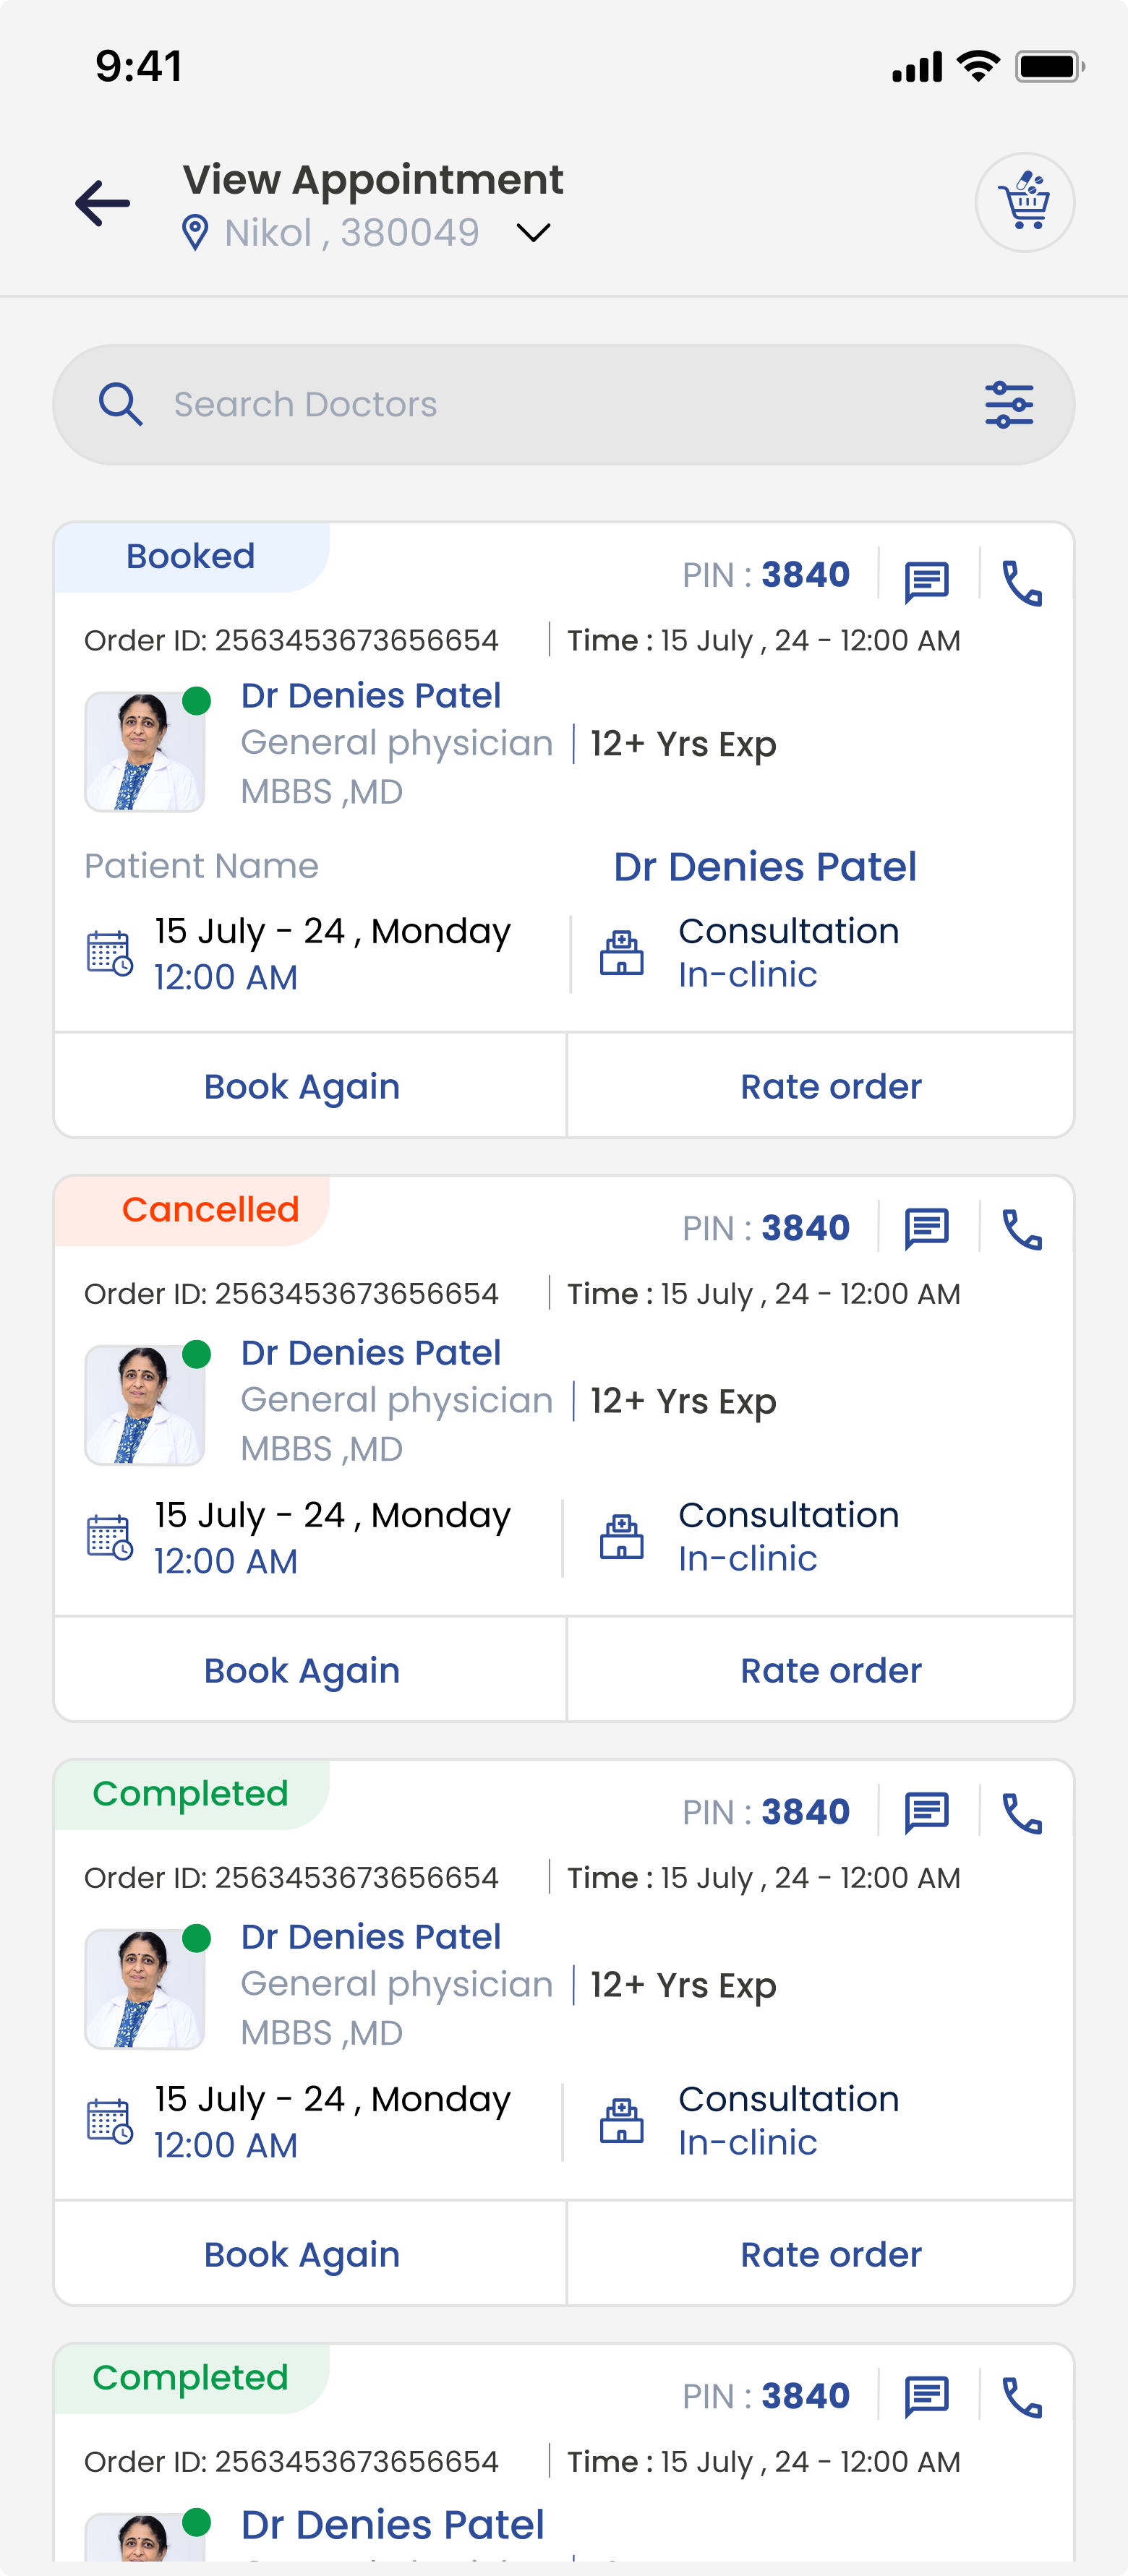This screenshot has width=1128, height=2576.
Task: Call doctor from first Completed appointment
Action: click(x=1022, y=1813)
